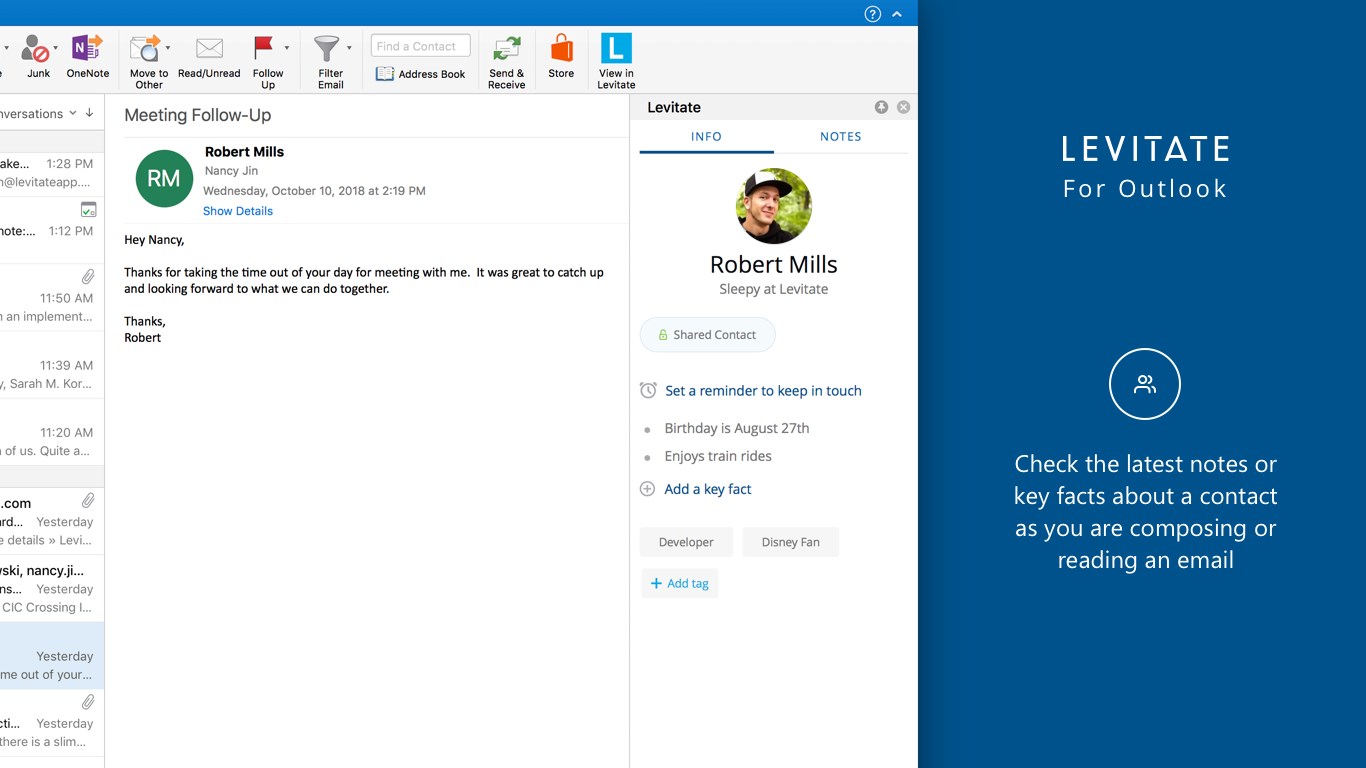Close the Levitate side pane
The image size is (1366, 768).
tap(904, 107)
